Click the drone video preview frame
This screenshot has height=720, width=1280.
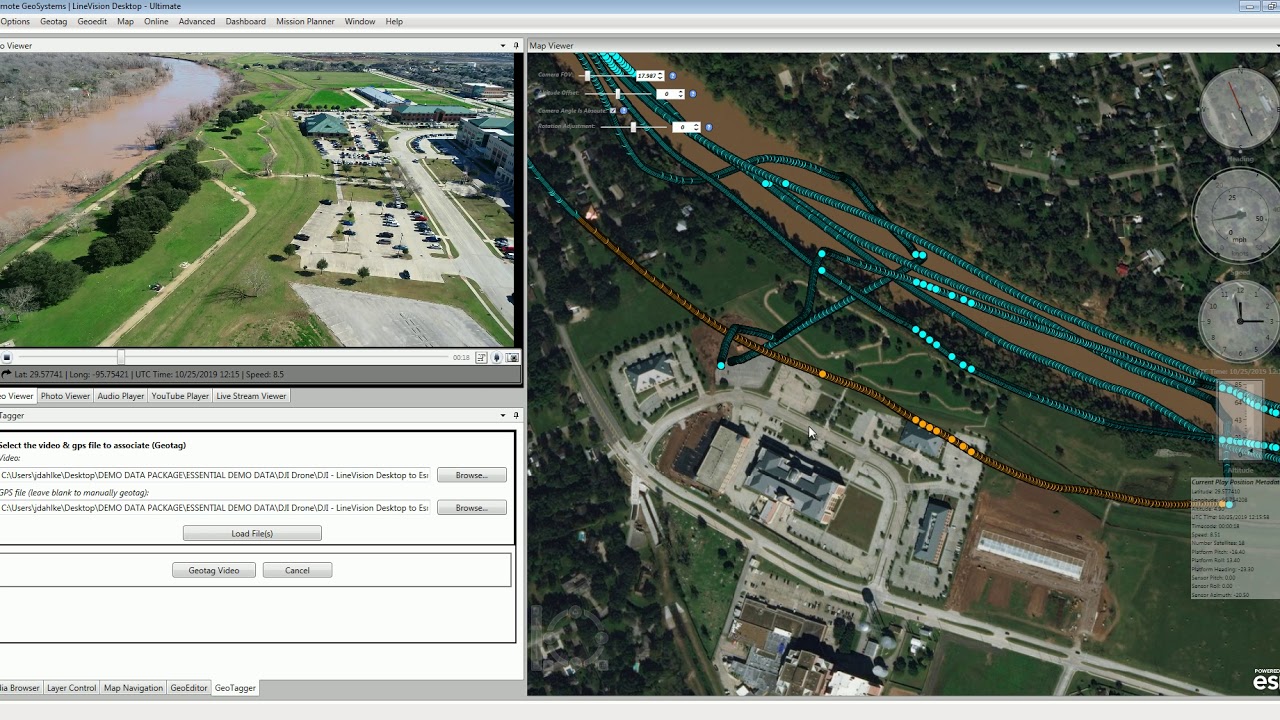click(257, 200)
